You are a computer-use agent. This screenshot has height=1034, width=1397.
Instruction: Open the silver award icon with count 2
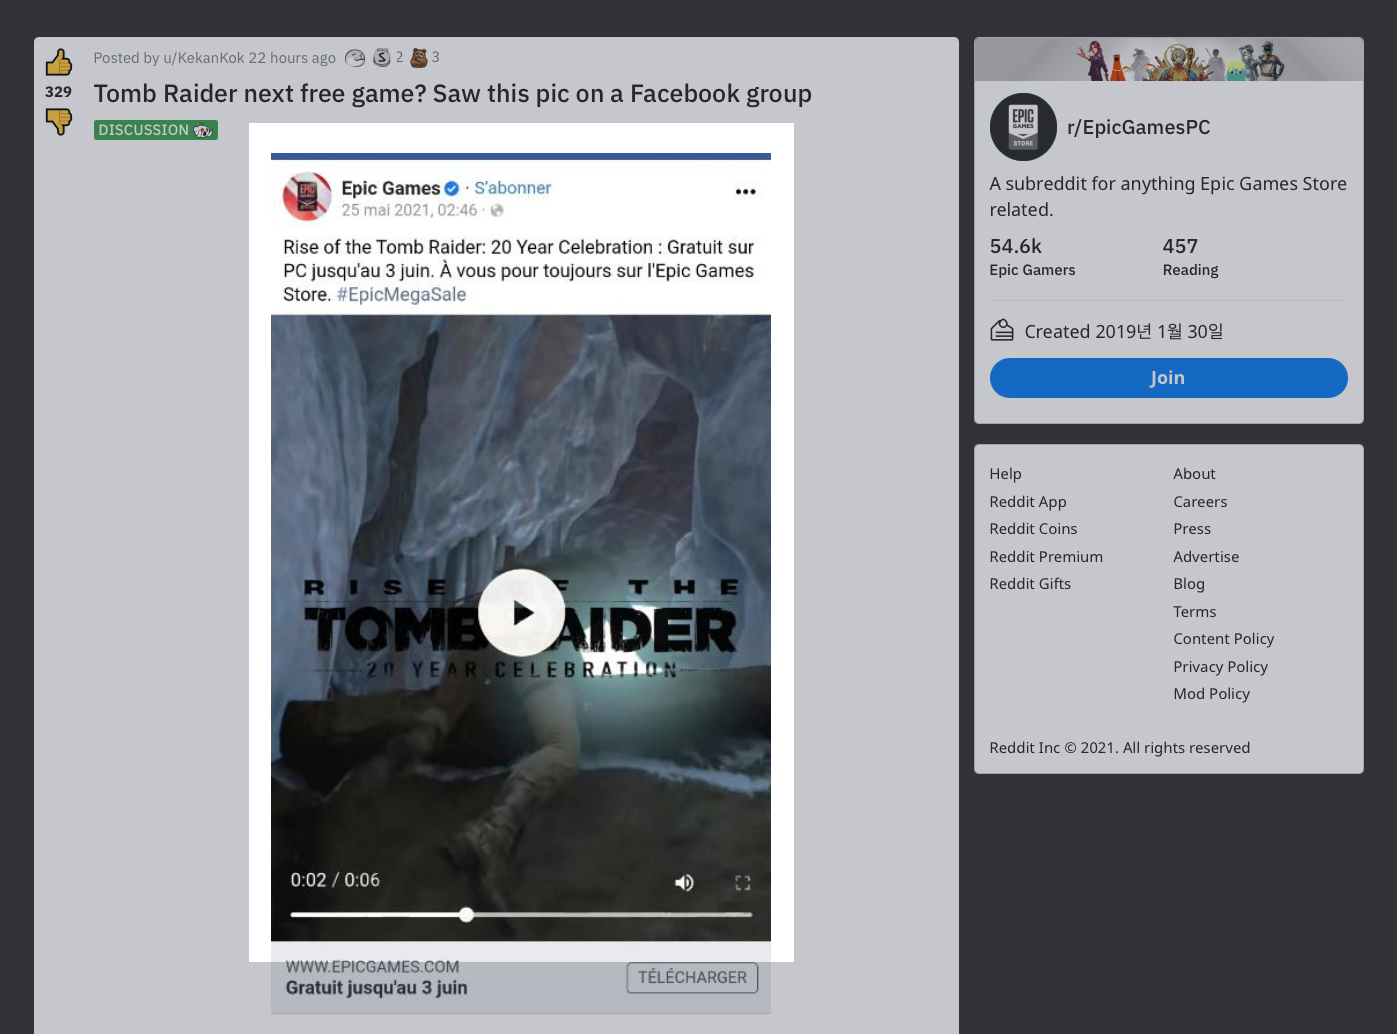point(381,58)
